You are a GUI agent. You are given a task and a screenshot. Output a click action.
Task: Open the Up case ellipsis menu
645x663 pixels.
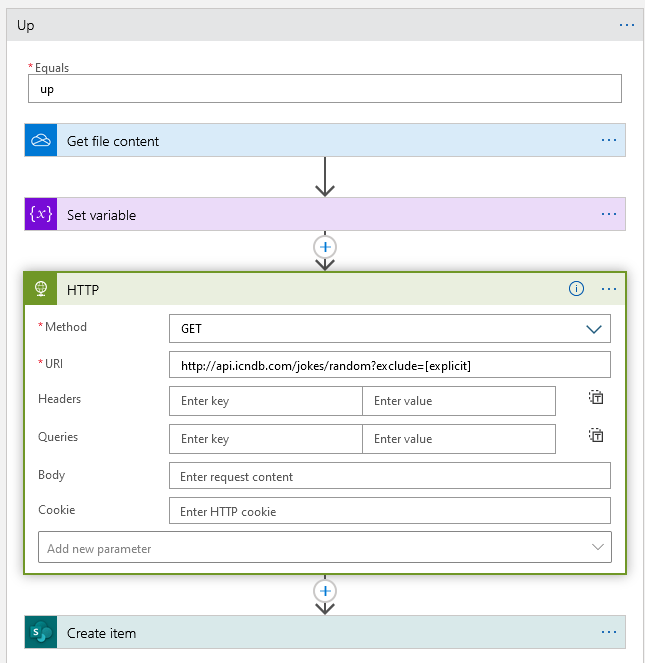click(627, 25)
